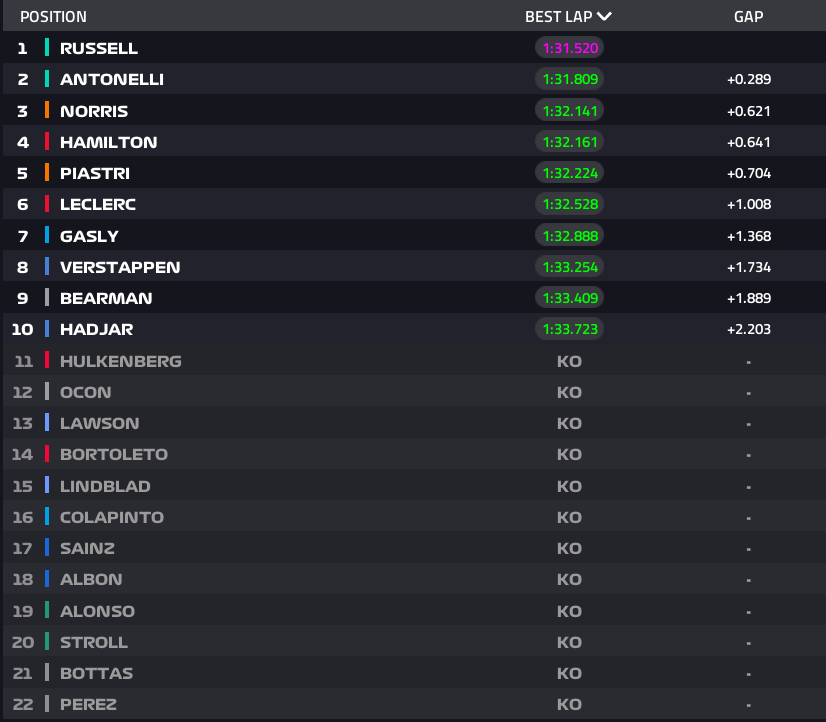Open Leclerc's driver entry
Viewport: 826px width, 722px height.
point(97,204)
